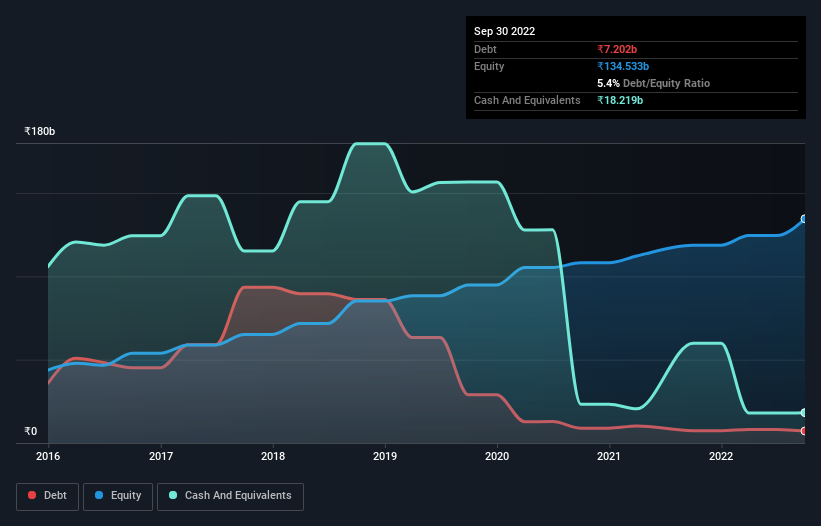Click the Debt label in tooltip
This screenshot has height=526, width=821.
pos(485,49)
